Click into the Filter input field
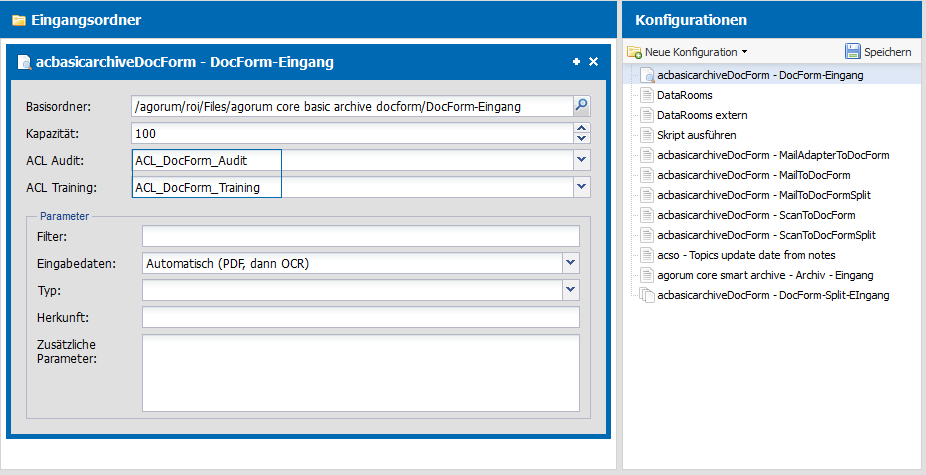This screenshot has width=926, height=475. coord(361,236)
